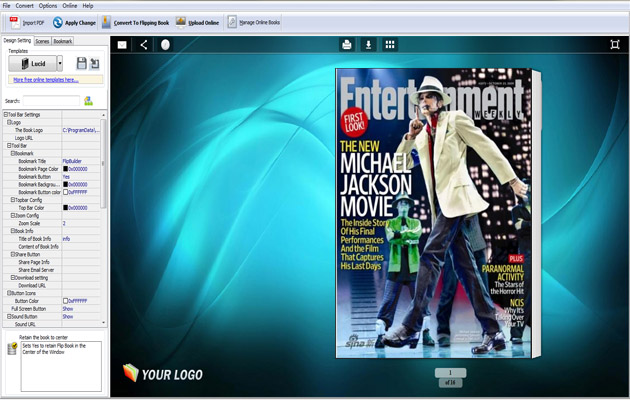Follow the More free online templates link

click(x=46, y=80)
